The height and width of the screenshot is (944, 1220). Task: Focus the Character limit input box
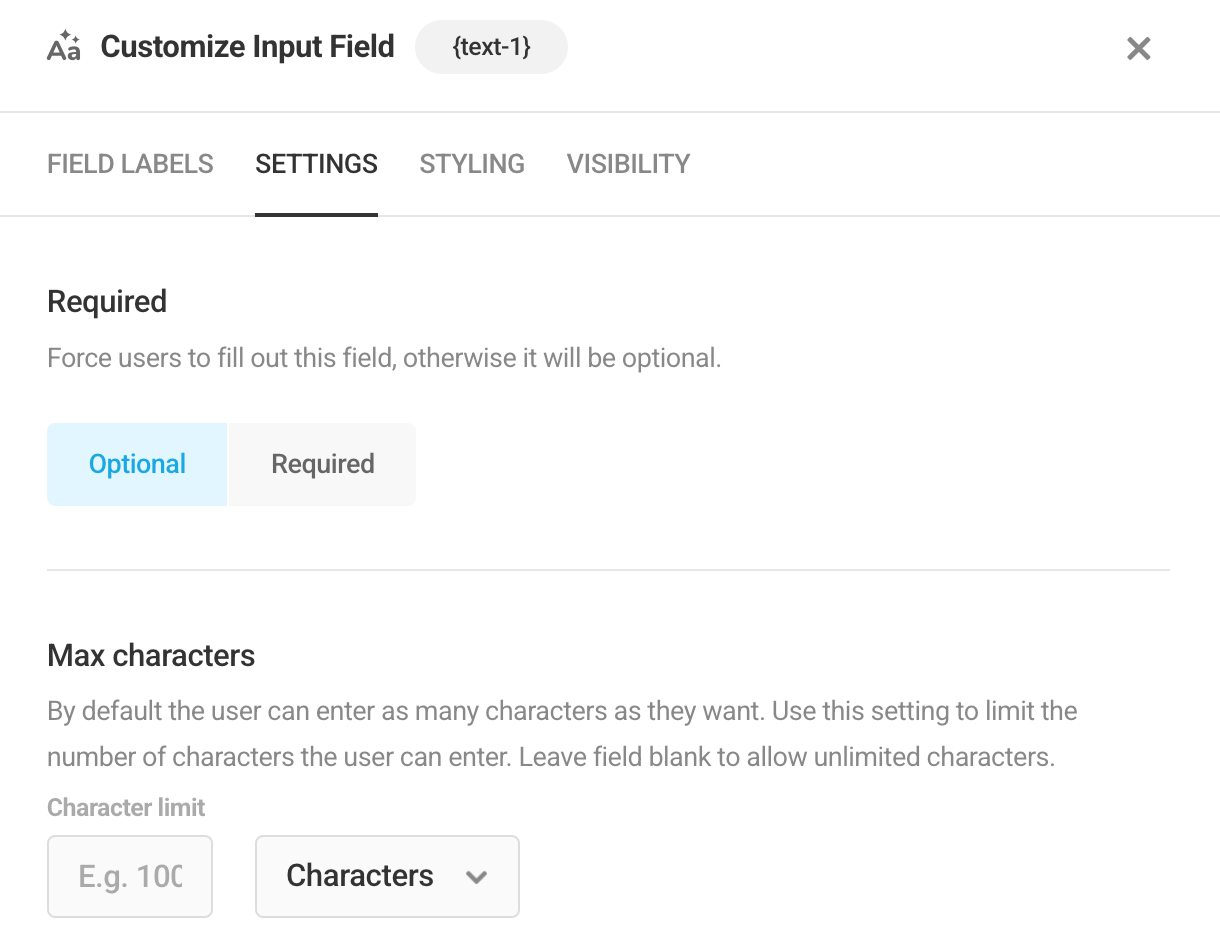click(130, 876)
